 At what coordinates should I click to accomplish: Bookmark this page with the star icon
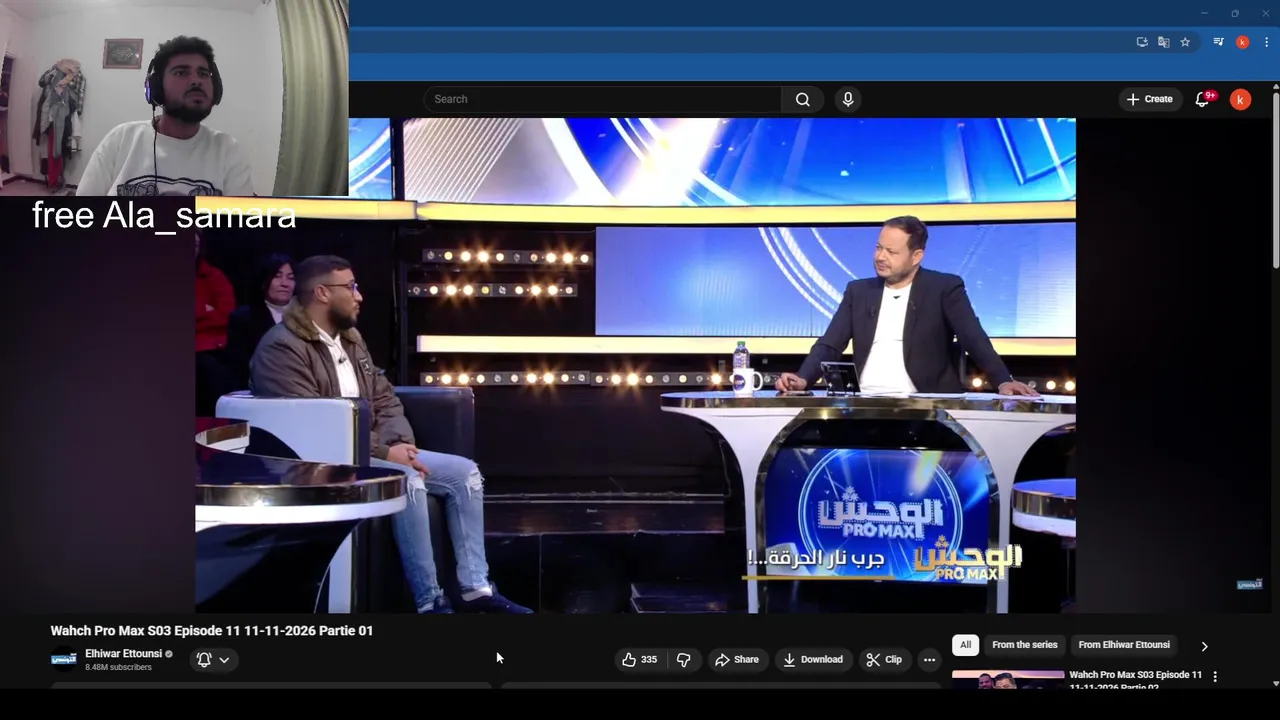(x=1185, y=42)
